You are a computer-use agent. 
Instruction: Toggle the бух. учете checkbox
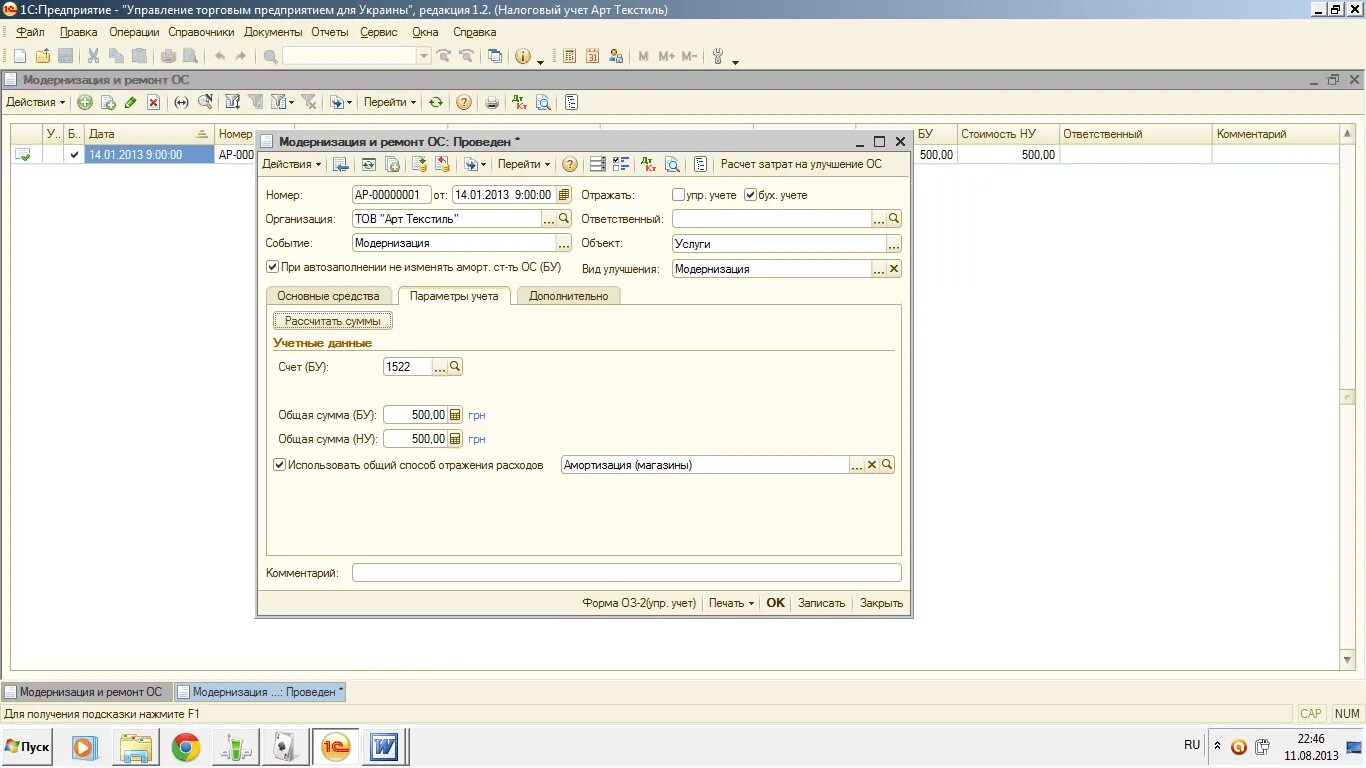click(751, 195)
